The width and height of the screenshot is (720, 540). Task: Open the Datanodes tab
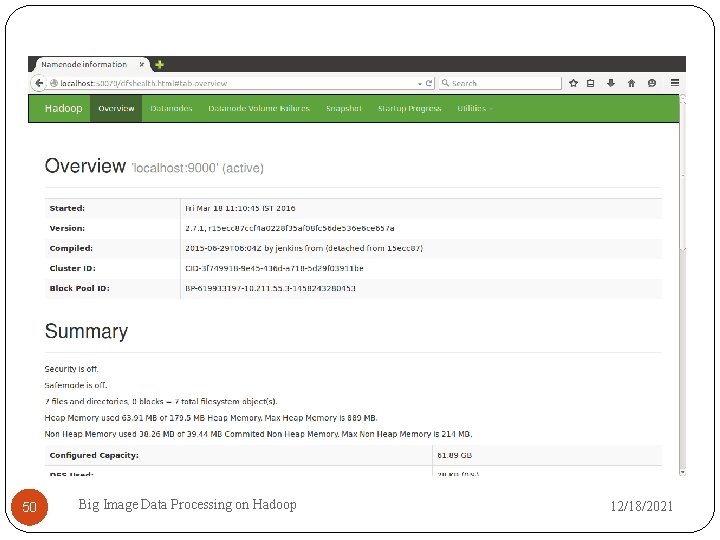tap(171, 108)
